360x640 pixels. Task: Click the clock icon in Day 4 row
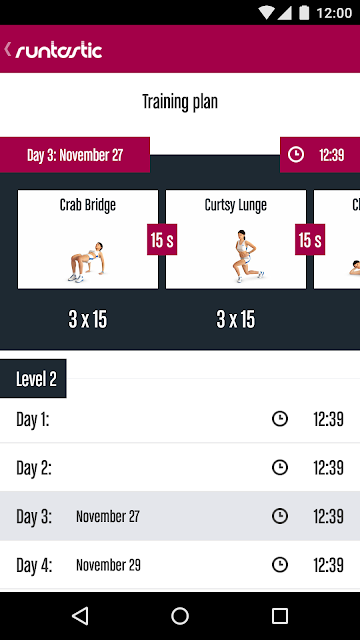280,565
